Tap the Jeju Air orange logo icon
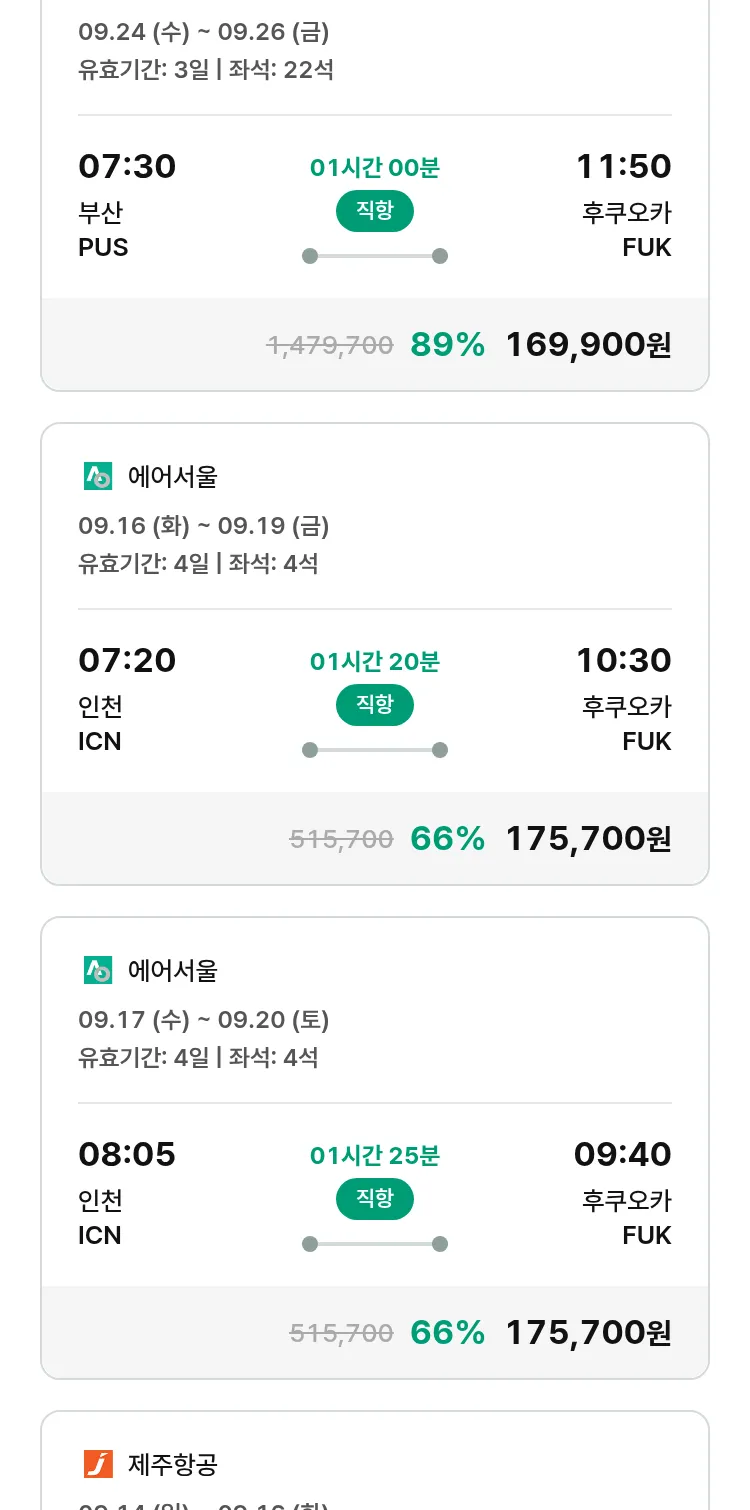Viewport: 750px width, 1510px height. pos(98,1464)
